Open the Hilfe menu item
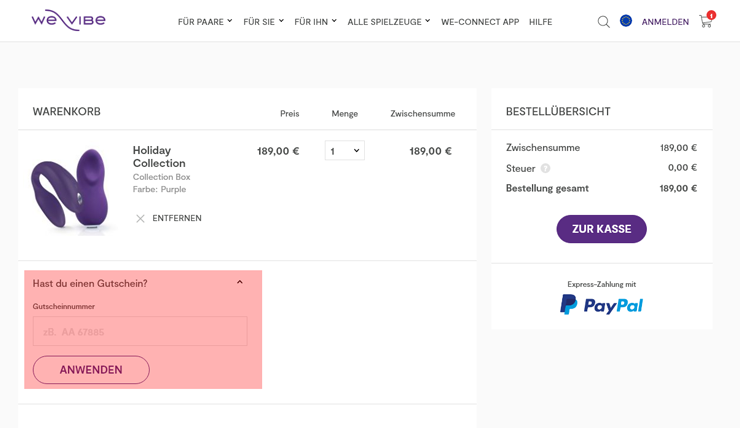Image resolution: width=740 pixels, height=428 pixels. tap(540, 22)
